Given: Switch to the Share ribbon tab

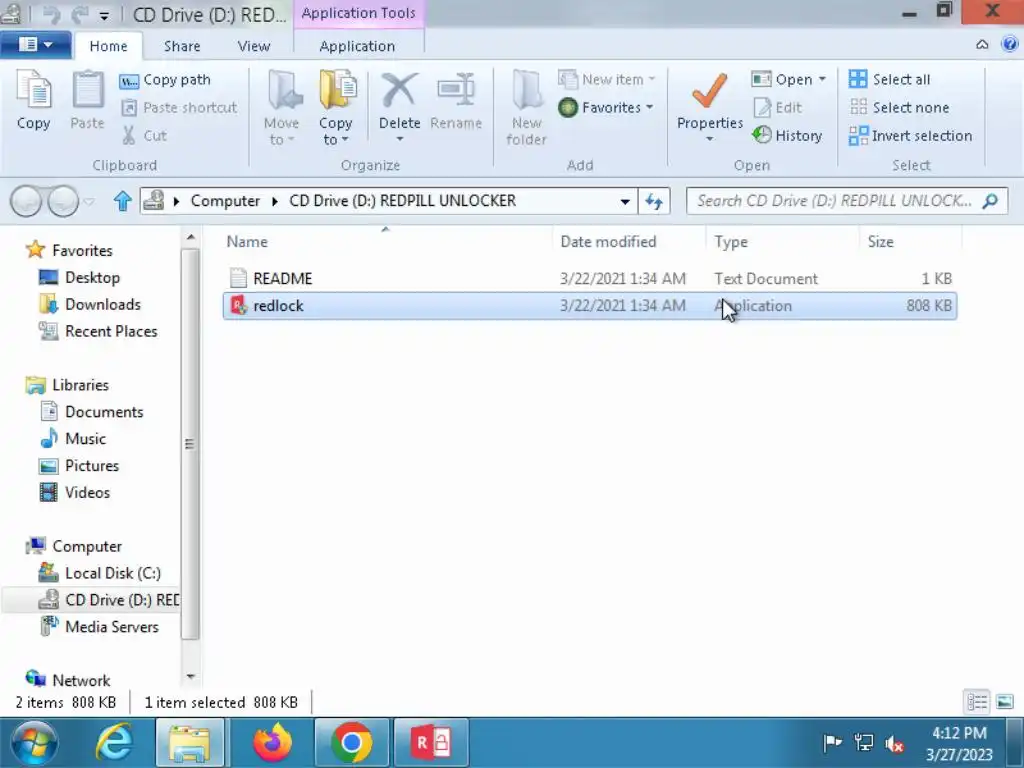Looking at the screenshot, I should coord(182,46).
